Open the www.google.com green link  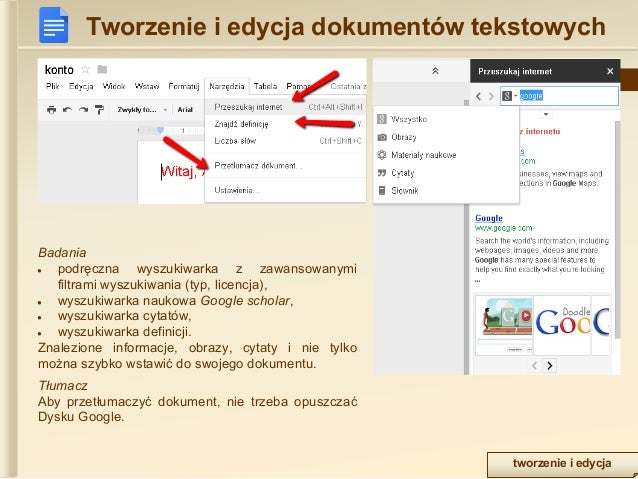coord(503,228)
